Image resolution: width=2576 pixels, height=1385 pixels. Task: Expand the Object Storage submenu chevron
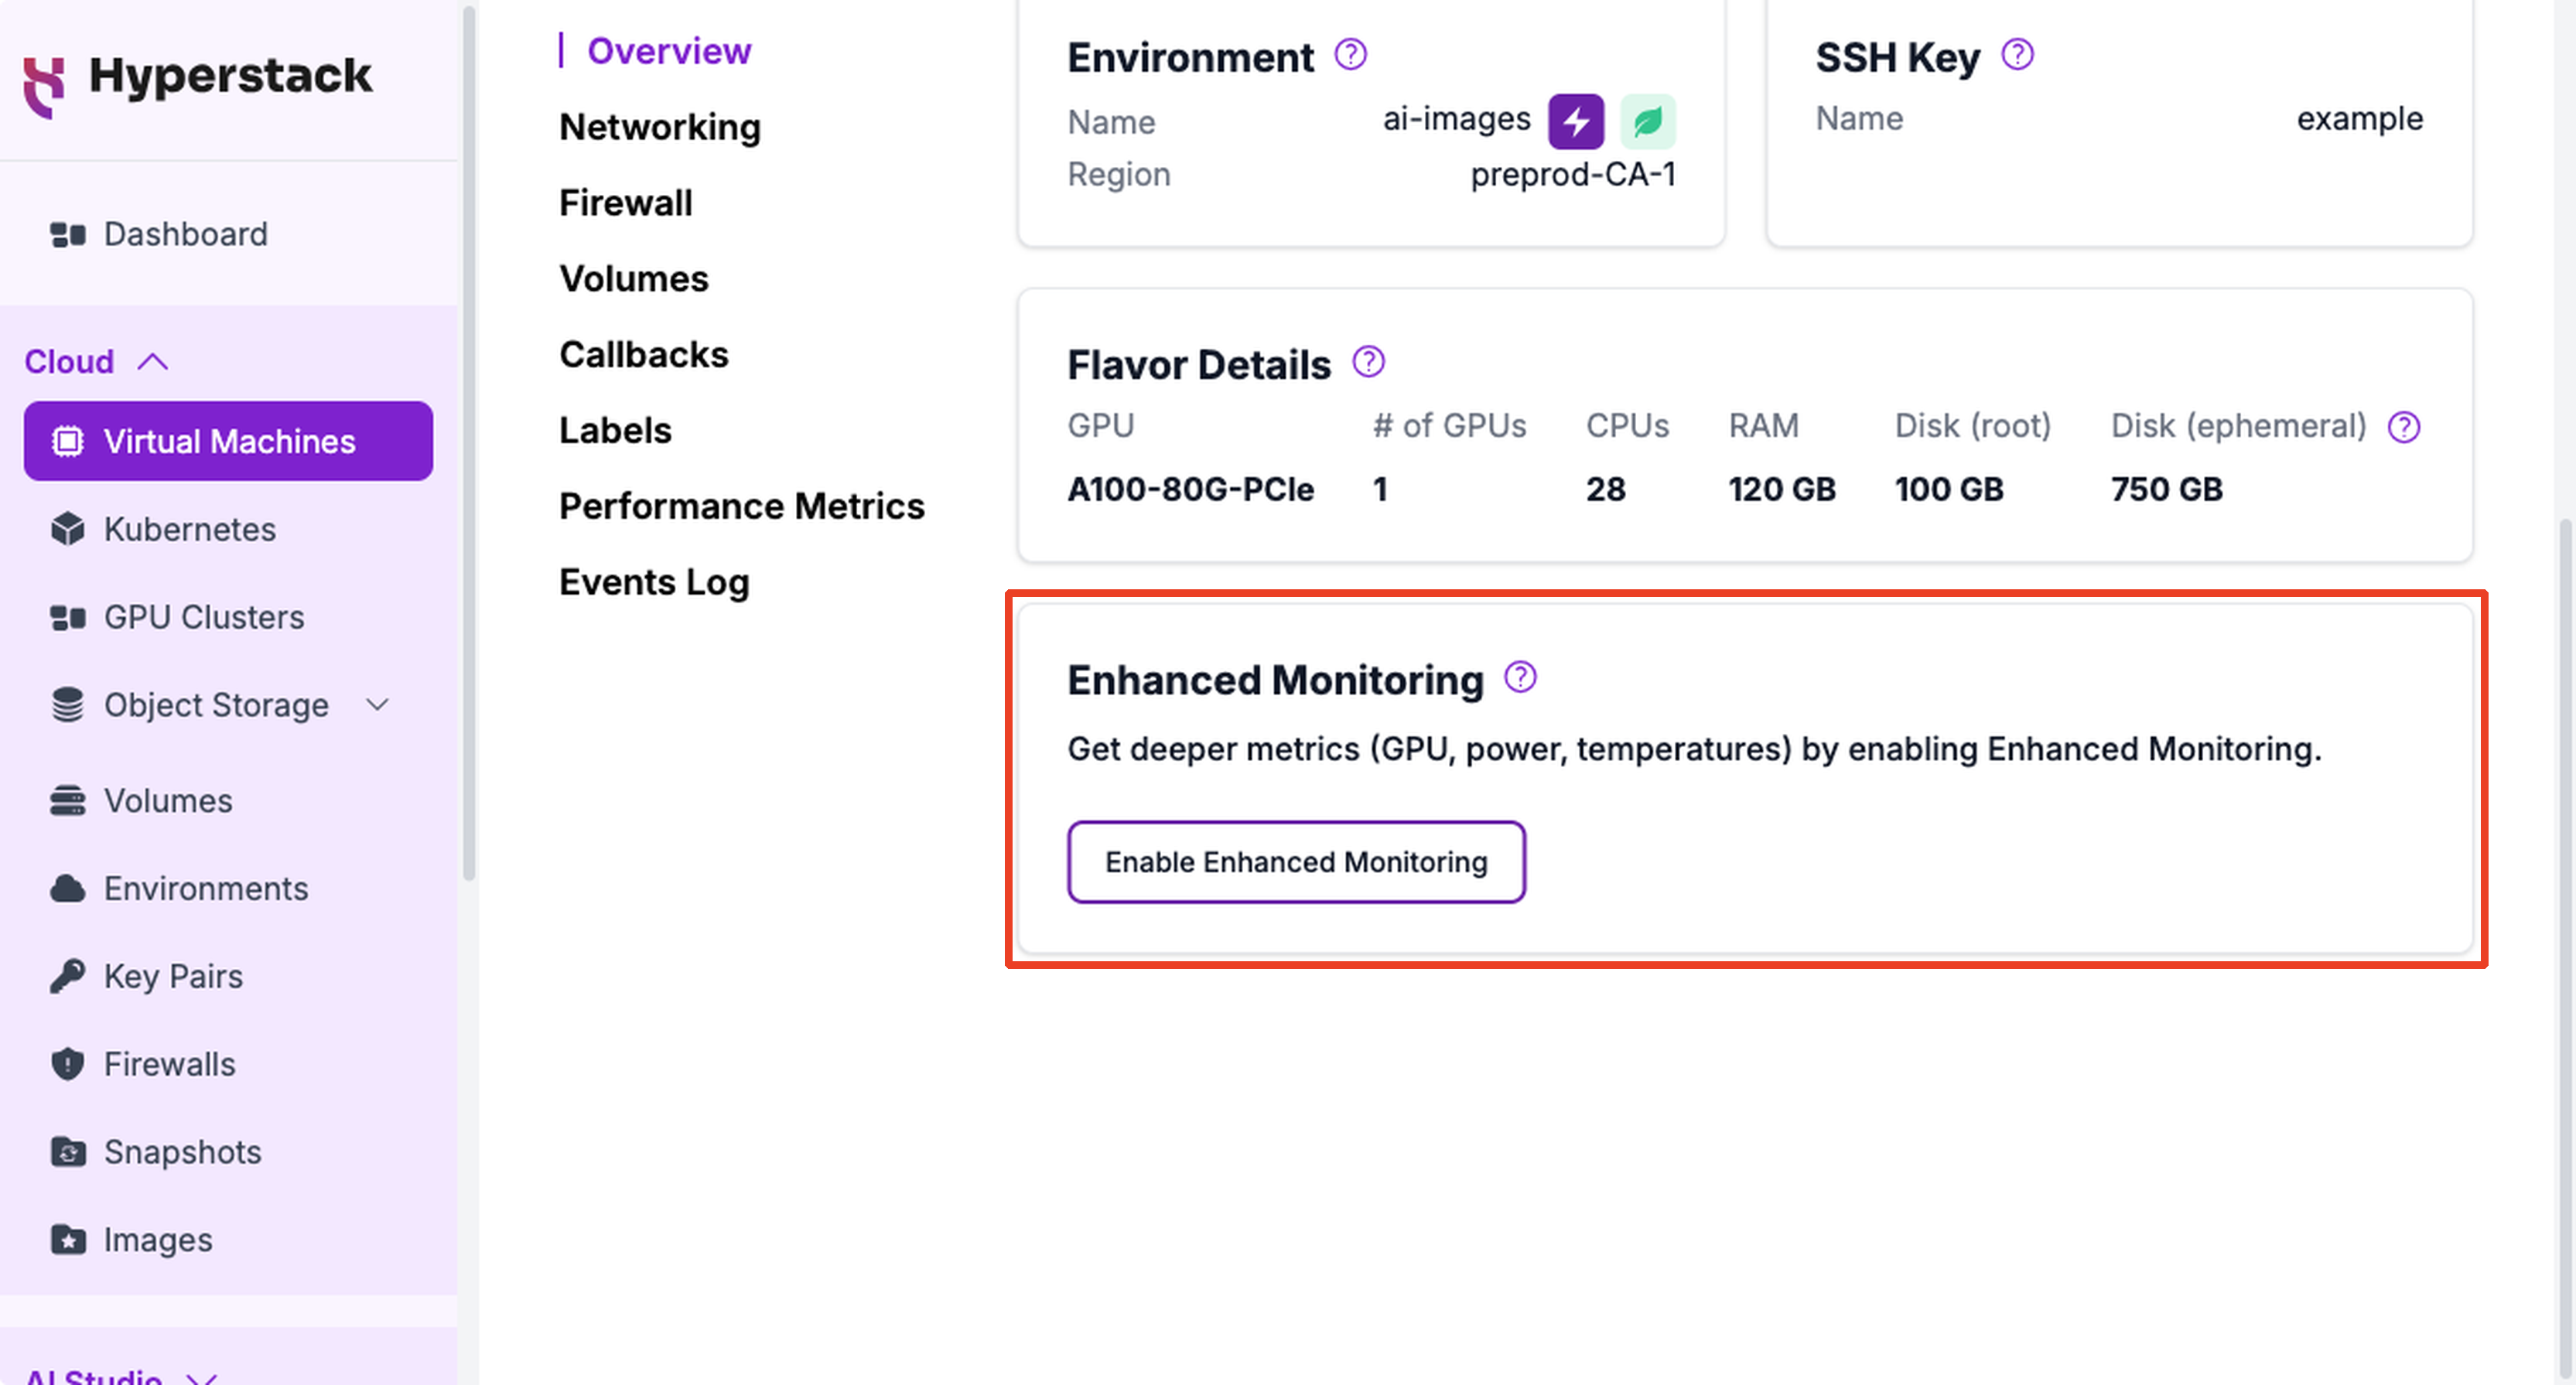tap(377, 705)
